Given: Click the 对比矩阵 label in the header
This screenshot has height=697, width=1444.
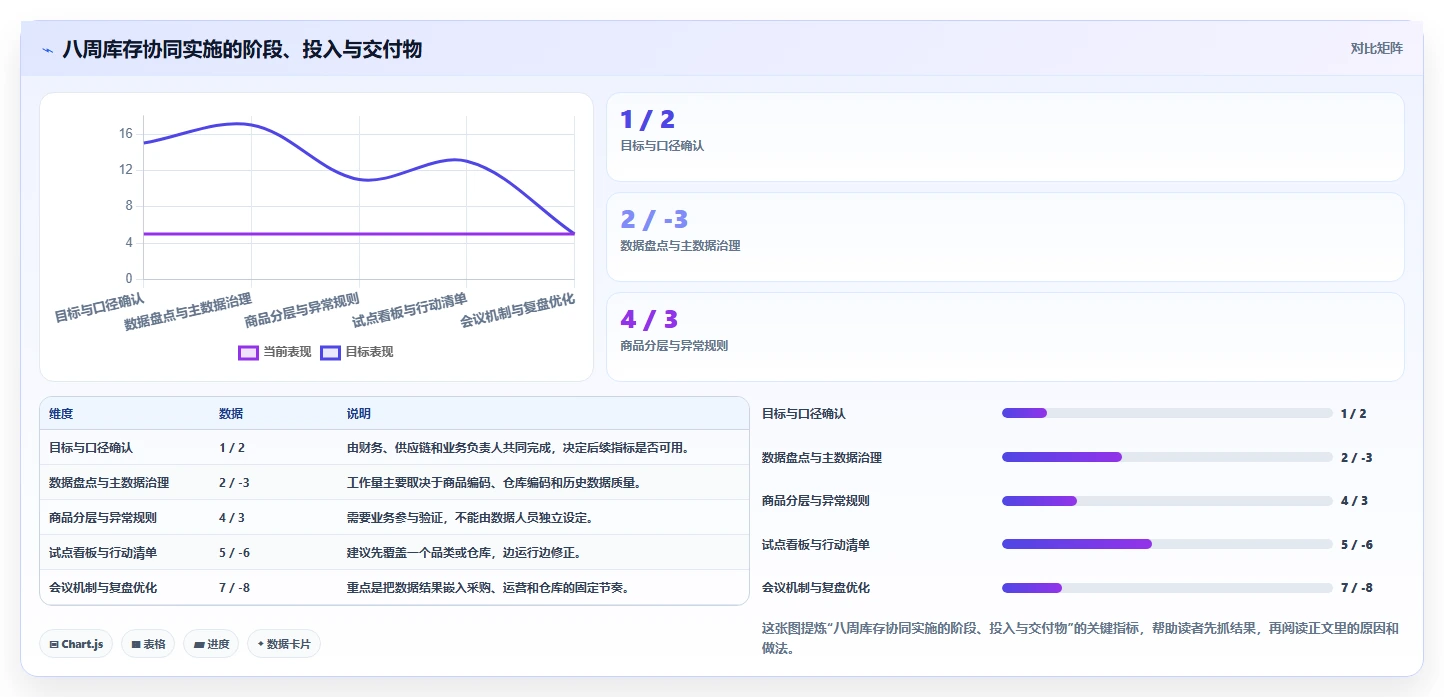Looking at the screenshot, I should (1376, 48).
